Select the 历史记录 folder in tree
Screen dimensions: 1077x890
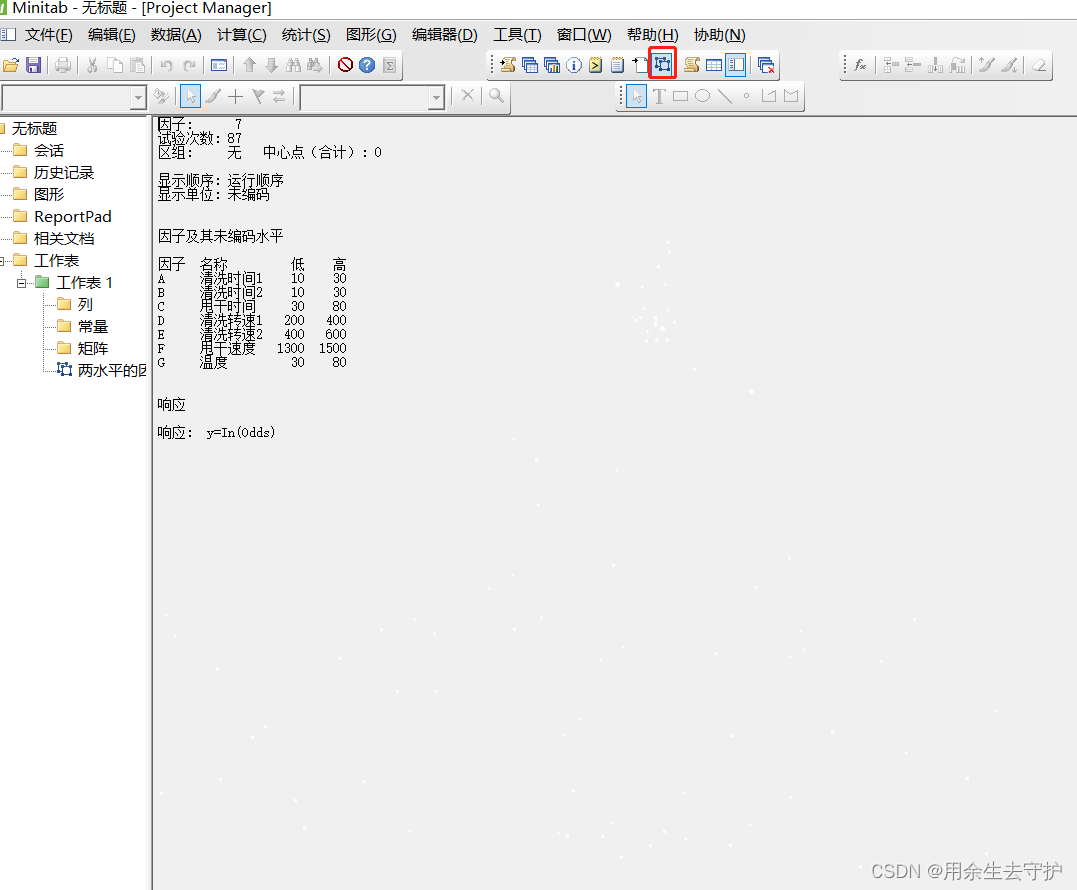point(63,172)
